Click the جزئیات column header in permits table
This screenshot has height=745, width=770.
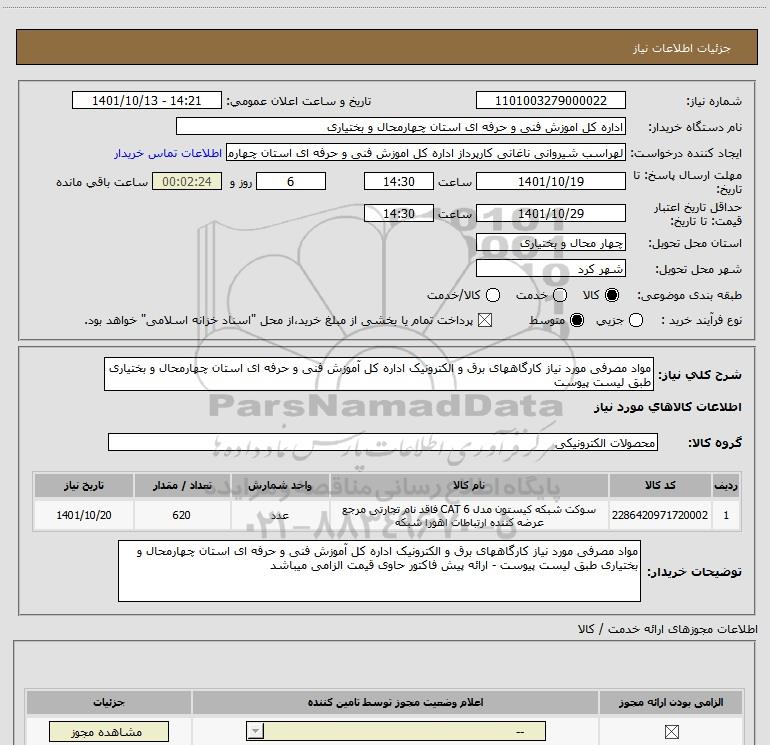point(109,702)
